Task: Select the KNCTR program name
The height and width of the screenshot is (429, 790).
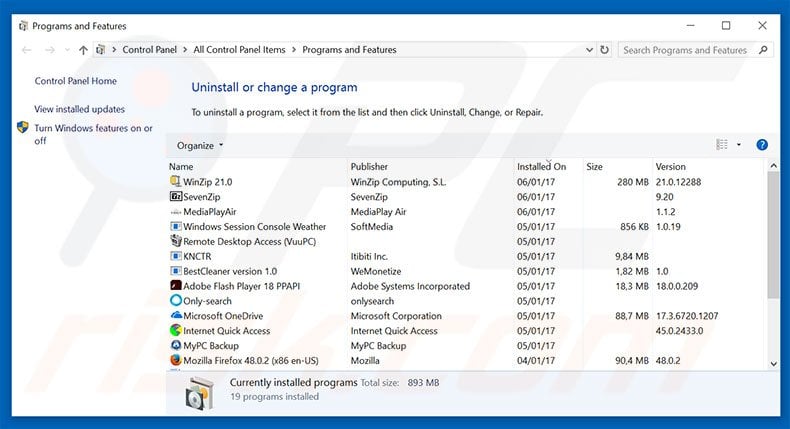Action: click(197, 257)
